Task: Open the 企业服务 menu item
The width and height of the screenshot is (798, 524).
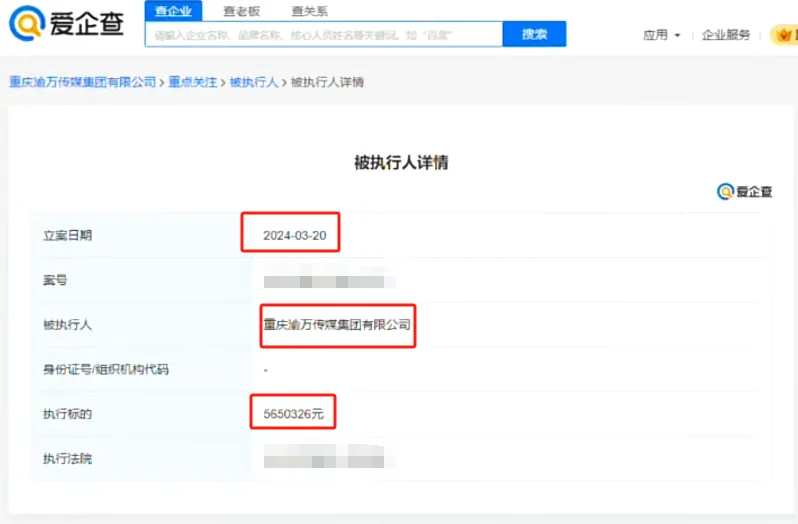Action: point(726,35)
